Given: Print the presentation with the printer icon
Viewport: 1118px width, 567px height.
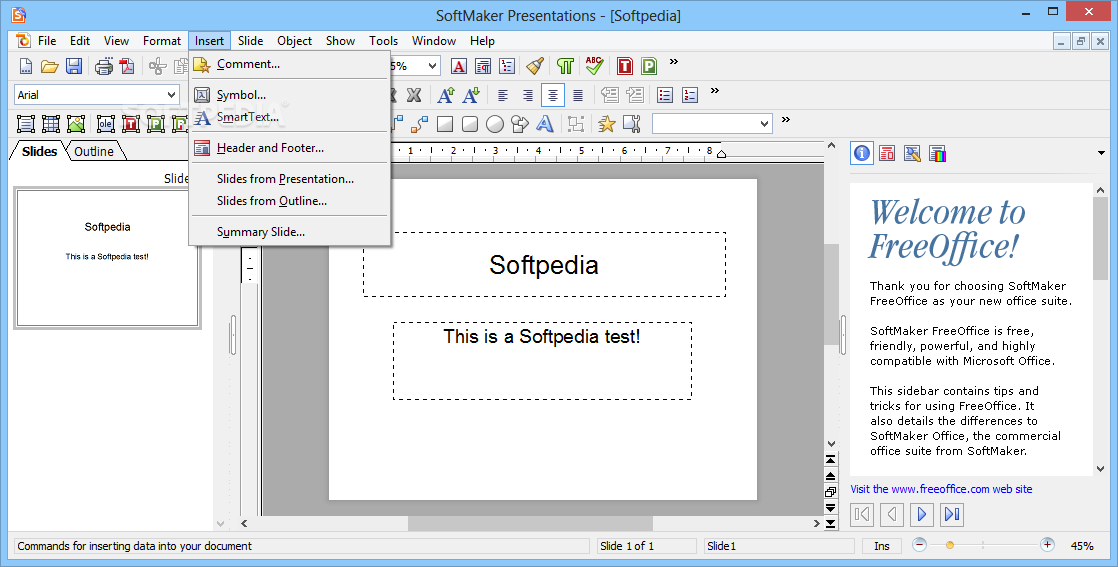Looking at the screenshot, I should (104, 66).
